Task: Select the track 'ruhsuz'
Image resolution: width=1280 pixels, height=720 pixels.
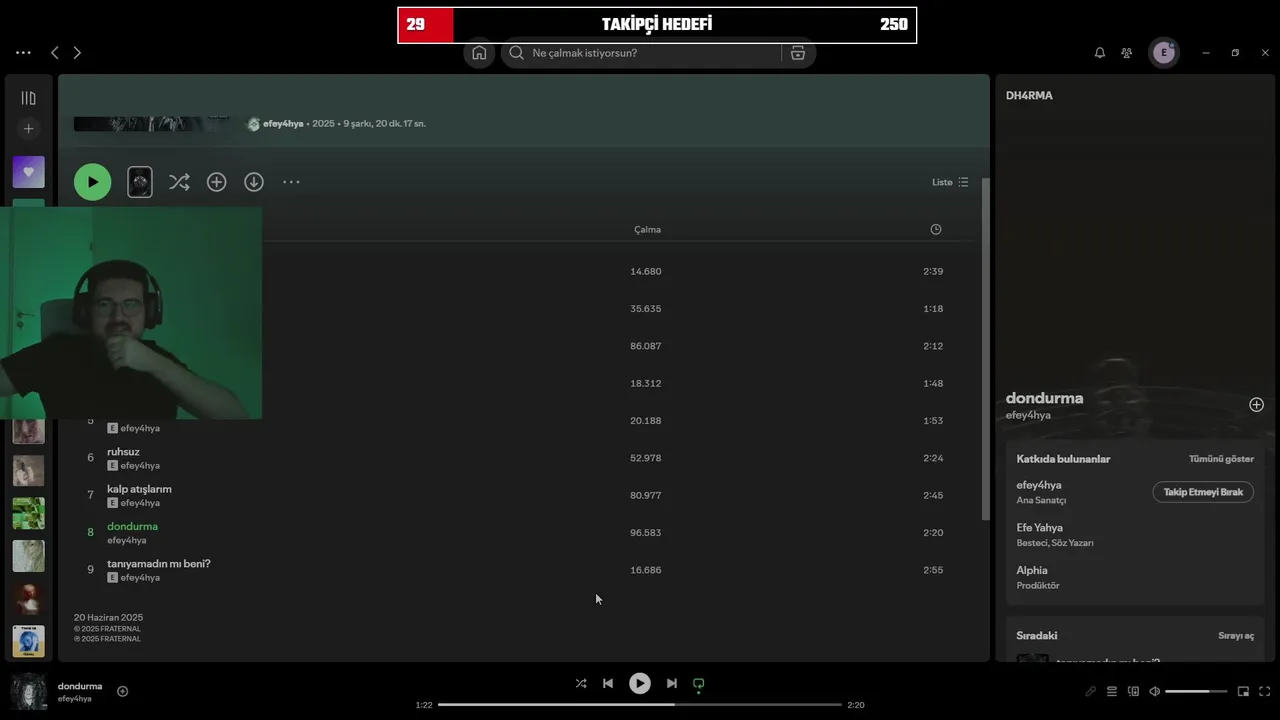Action: (x=124, y=452)
